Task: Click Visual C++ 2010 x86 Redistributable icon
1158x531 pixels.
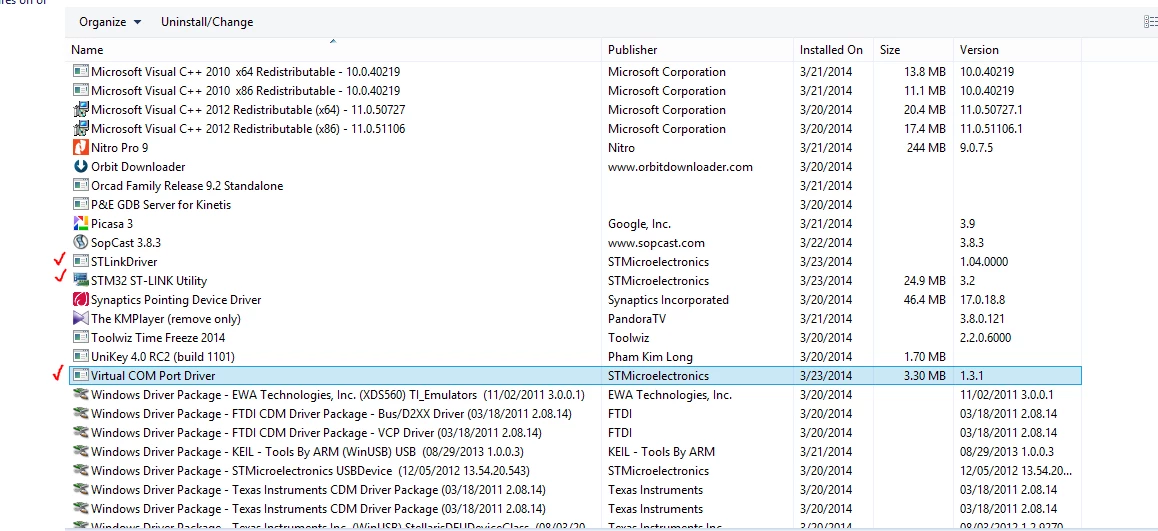Action: [x=80, y=91]
